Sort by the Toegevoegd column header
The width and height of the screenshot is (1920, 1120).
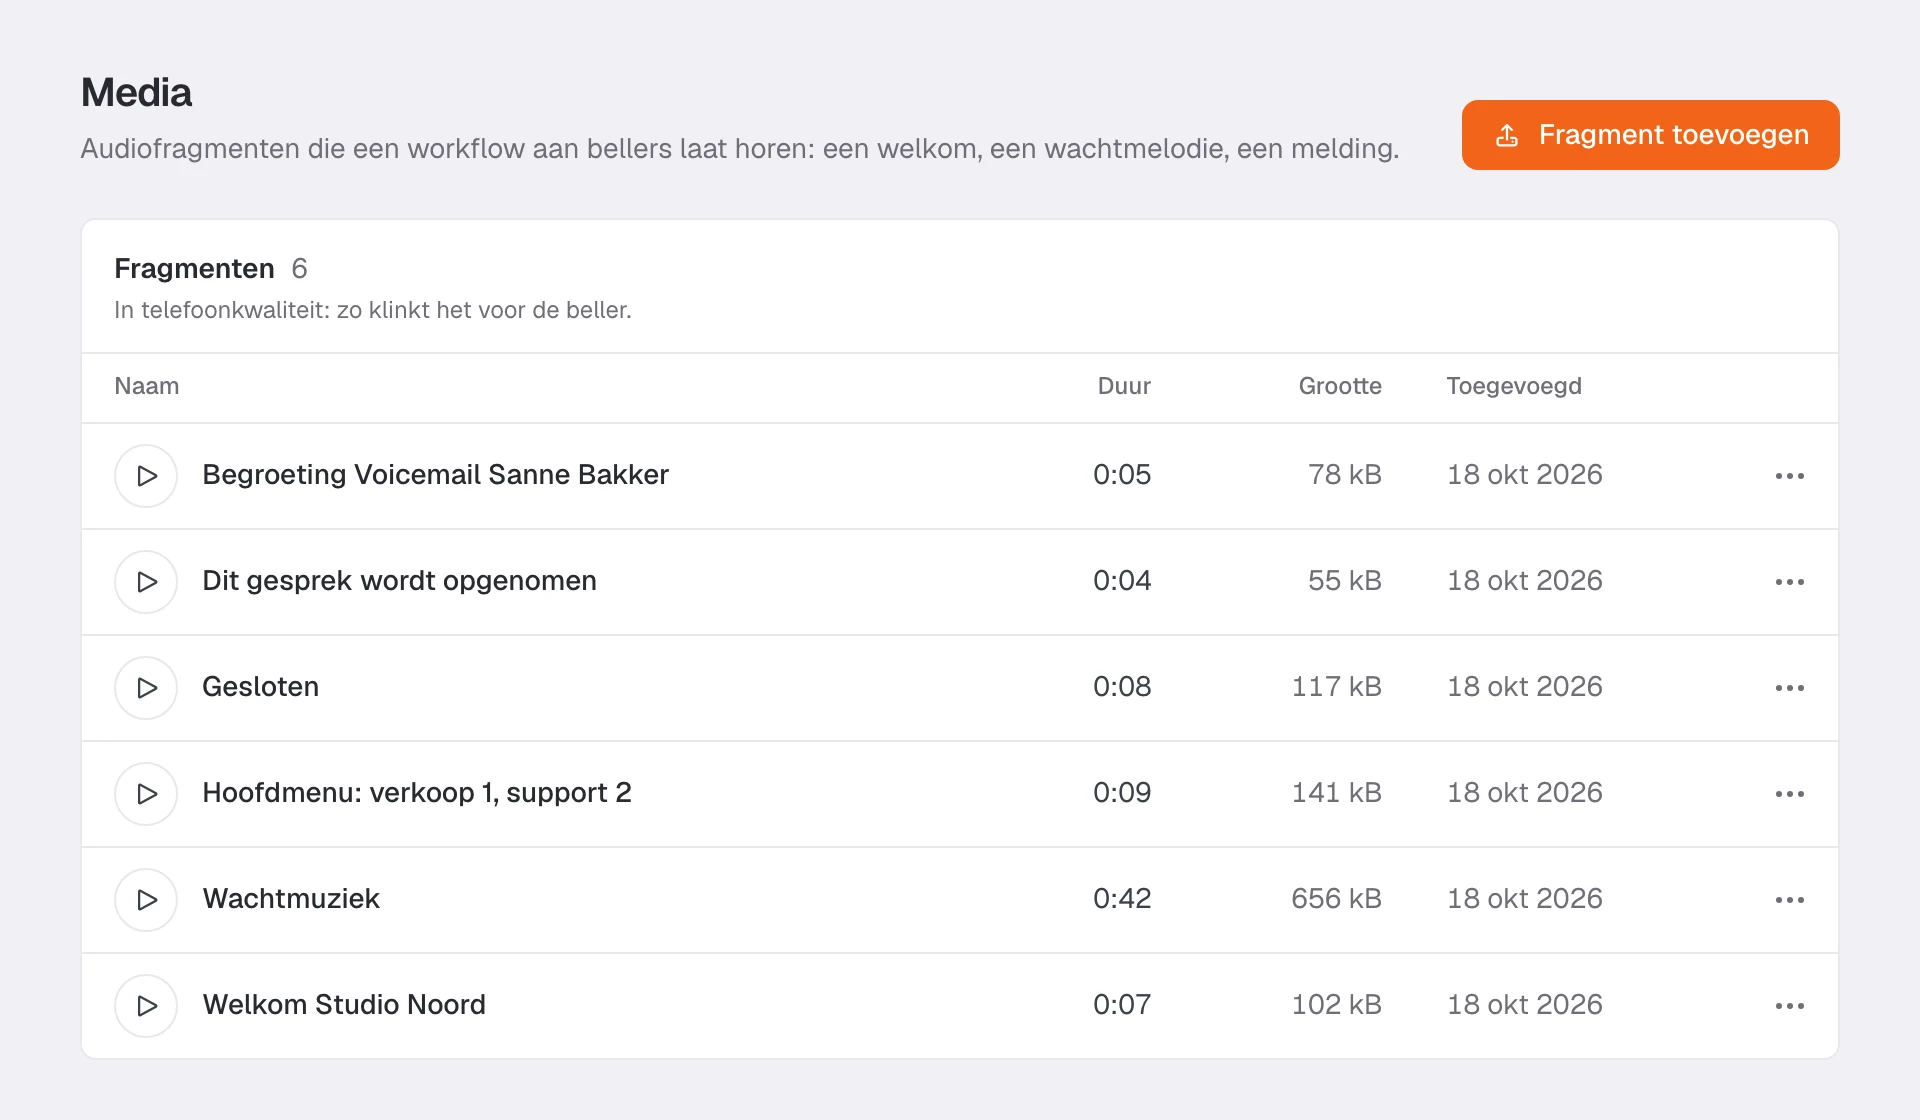click(1514, 386)
